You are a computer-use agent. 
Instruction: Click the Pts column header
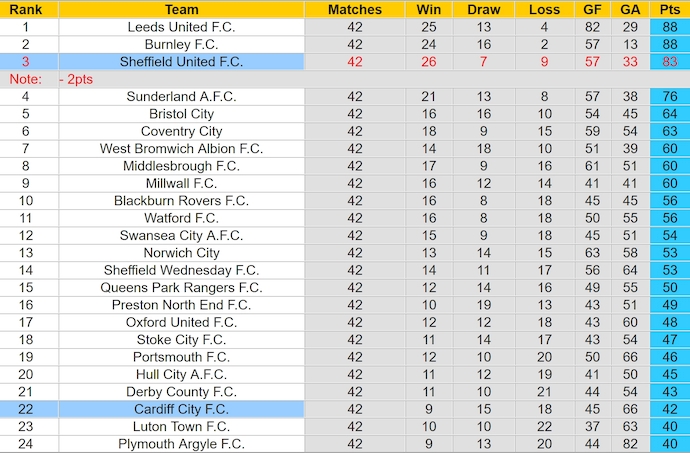coord(669,9)
